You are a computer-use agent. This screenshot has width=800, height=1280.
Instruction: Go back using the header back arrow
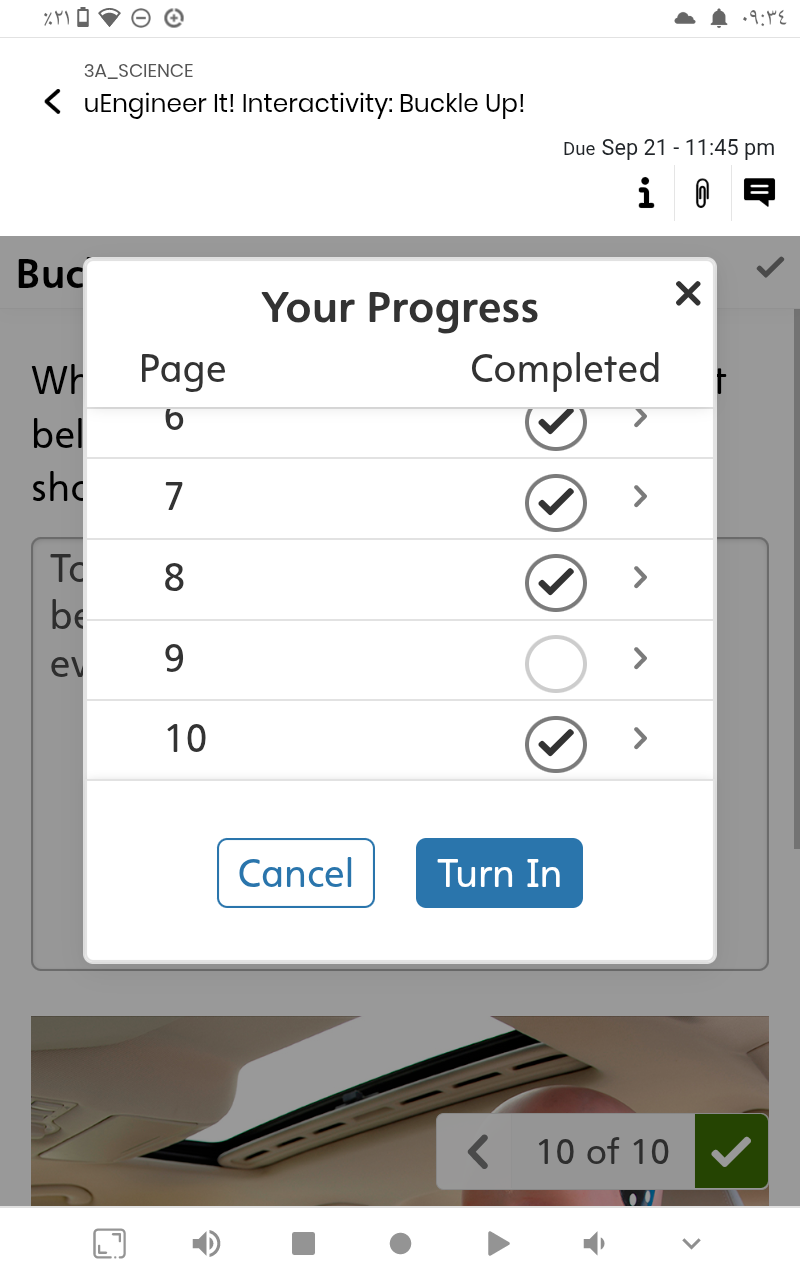[x=53, y=102]
